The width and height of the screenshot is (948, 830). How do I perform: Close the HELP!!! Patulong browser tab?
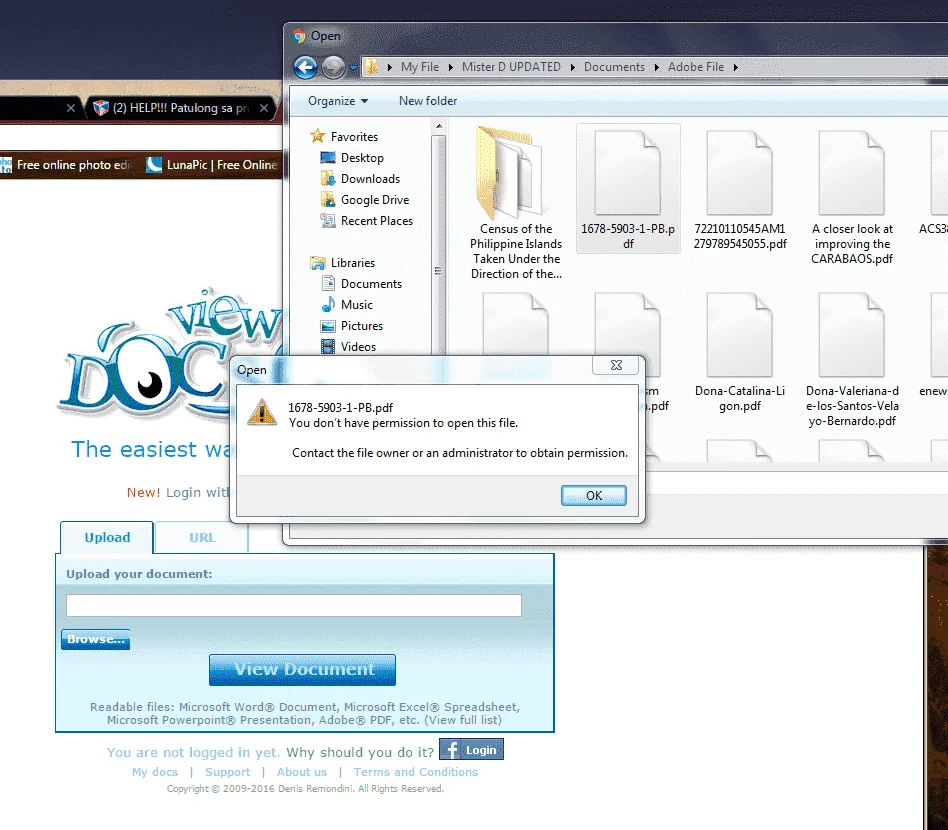(x=264, y=108)
